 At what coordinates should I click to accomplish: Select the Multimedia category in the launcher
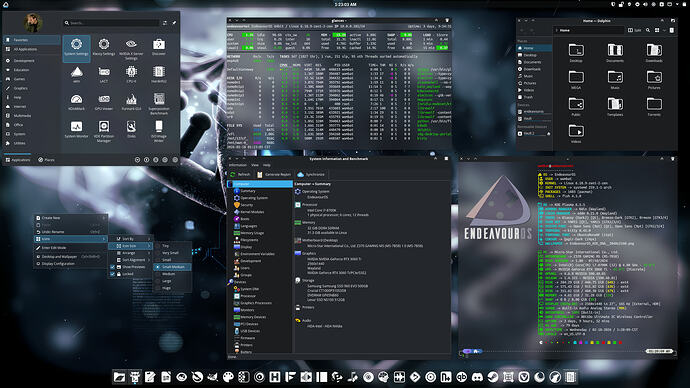tap(32, 116)
